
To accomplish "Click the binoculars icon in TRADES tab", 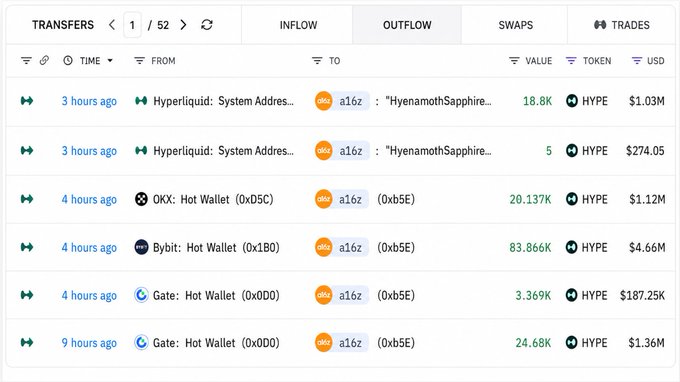I will click(x=600, y=25).
